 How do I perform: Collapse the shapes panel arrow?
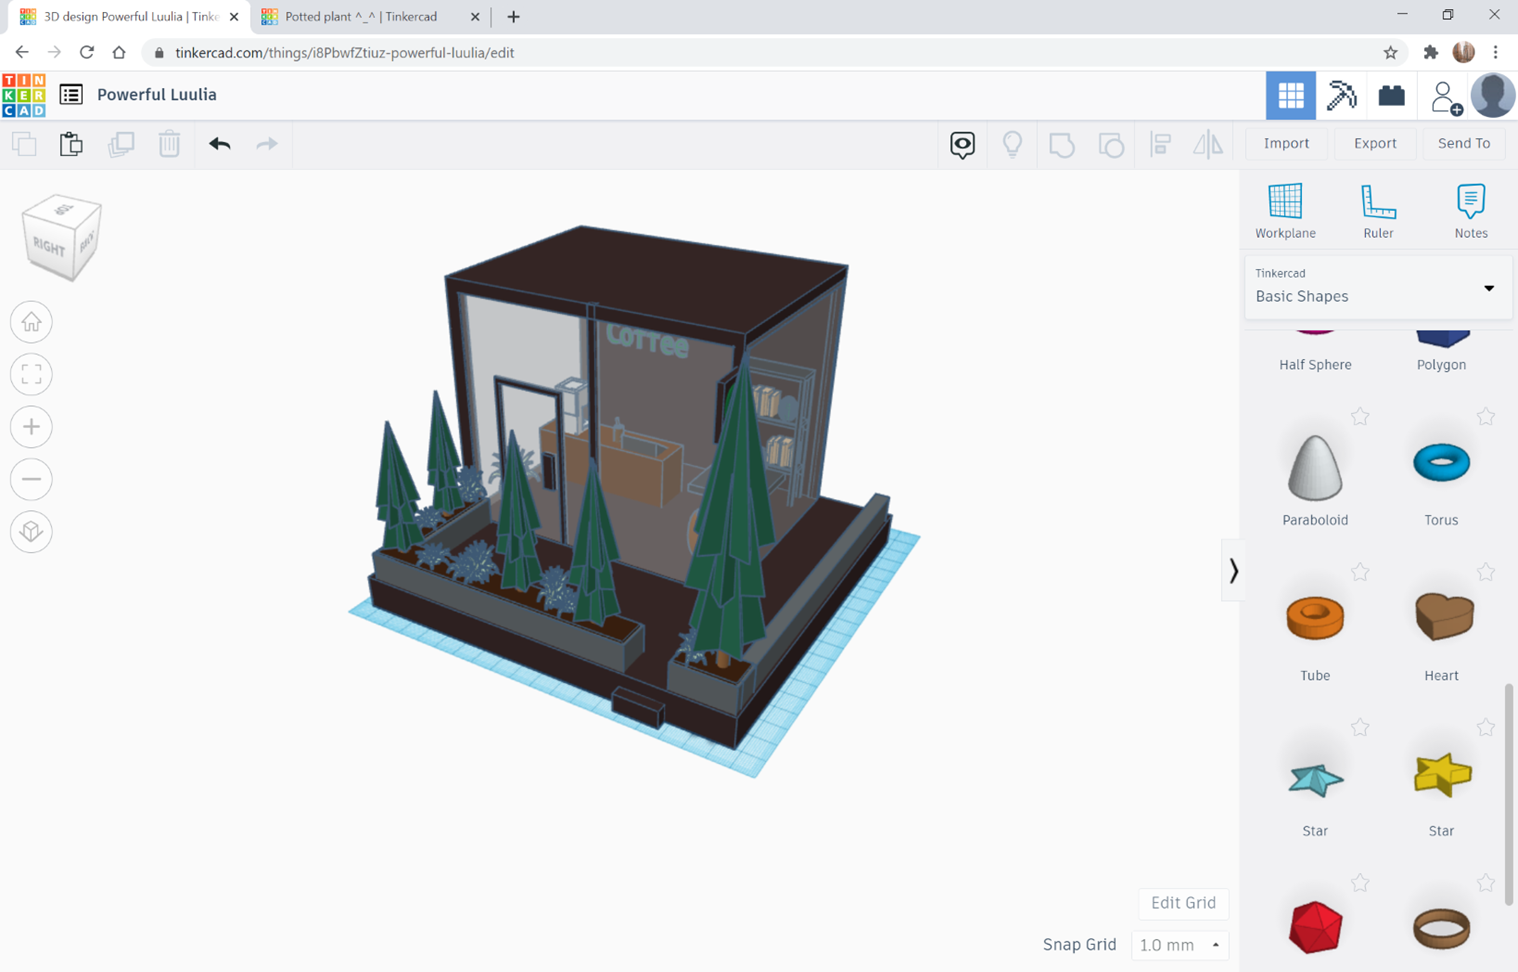1233,570
